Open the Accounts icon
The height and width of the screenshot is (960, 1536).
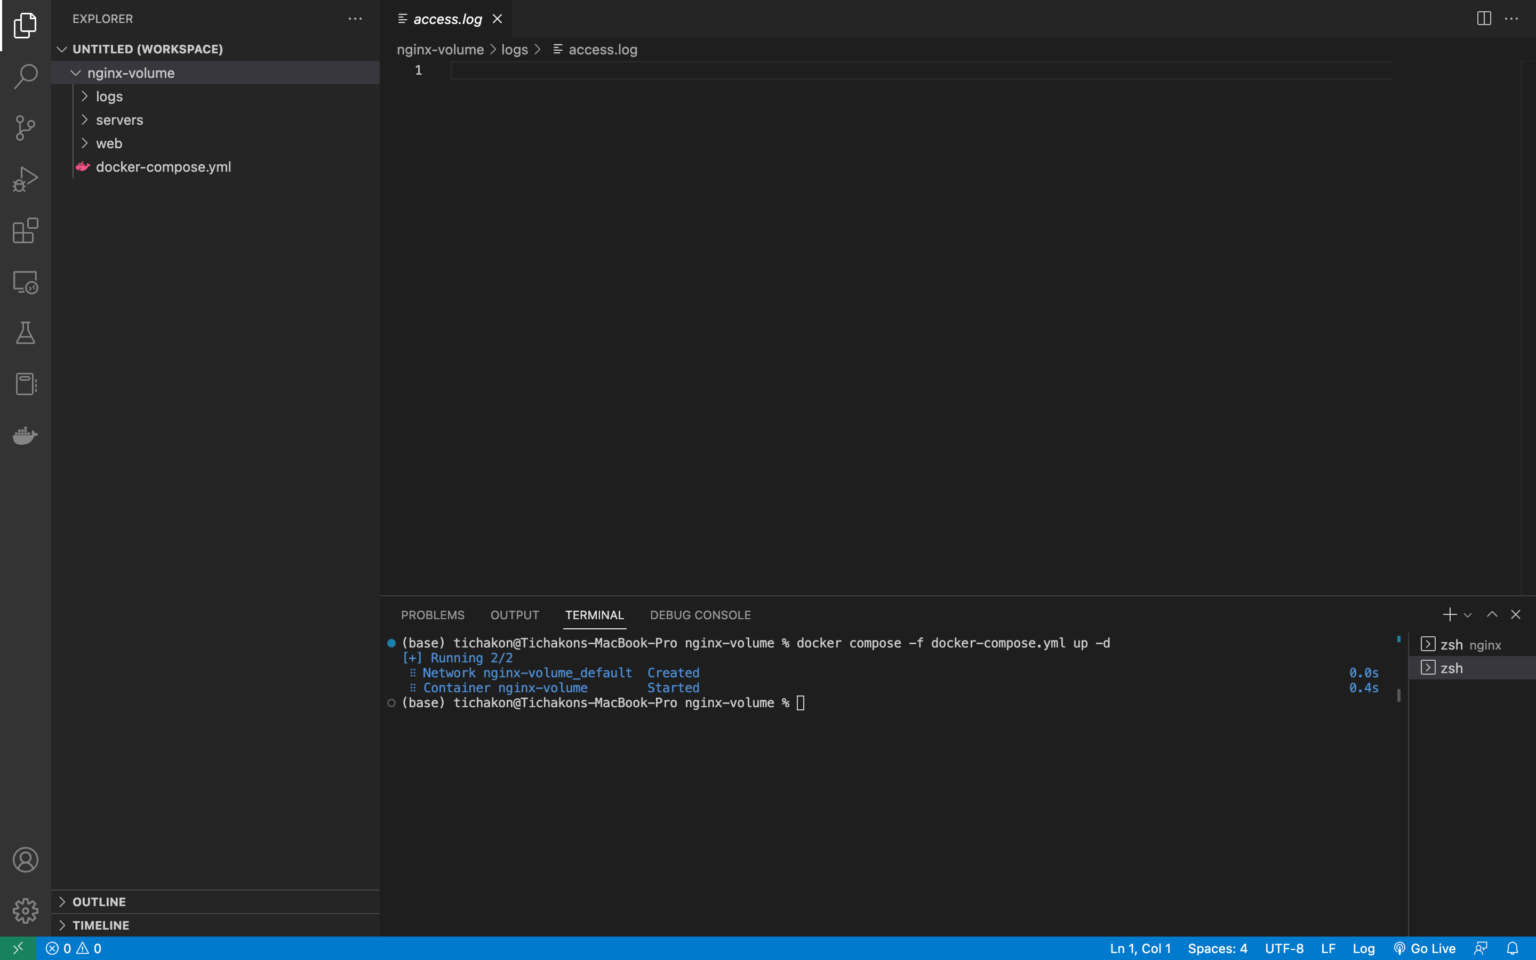pos(25,859)
